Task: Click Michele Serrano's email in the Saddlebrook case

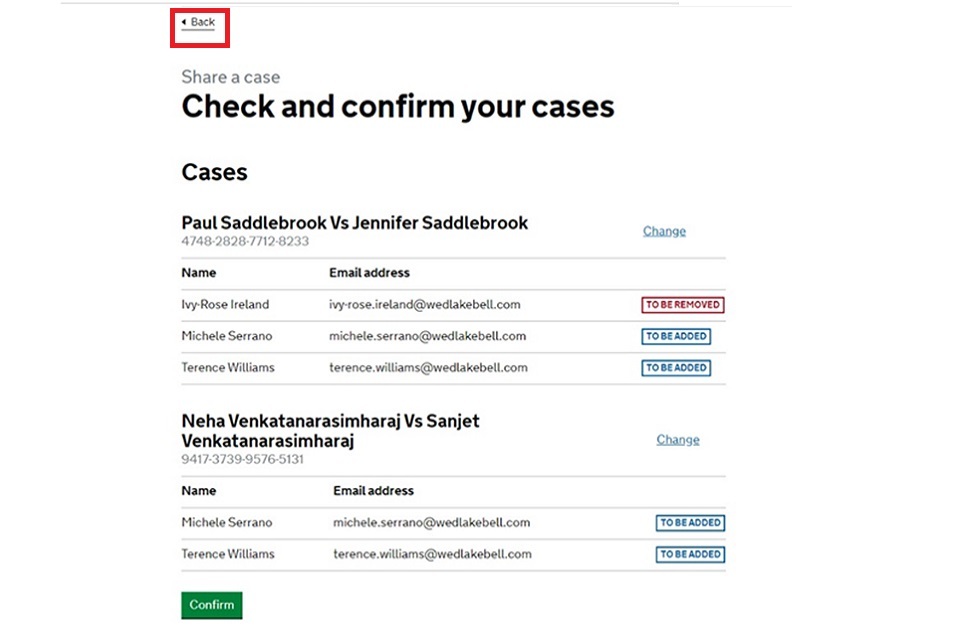Action: pyautogui.click(x=427, y=336)
